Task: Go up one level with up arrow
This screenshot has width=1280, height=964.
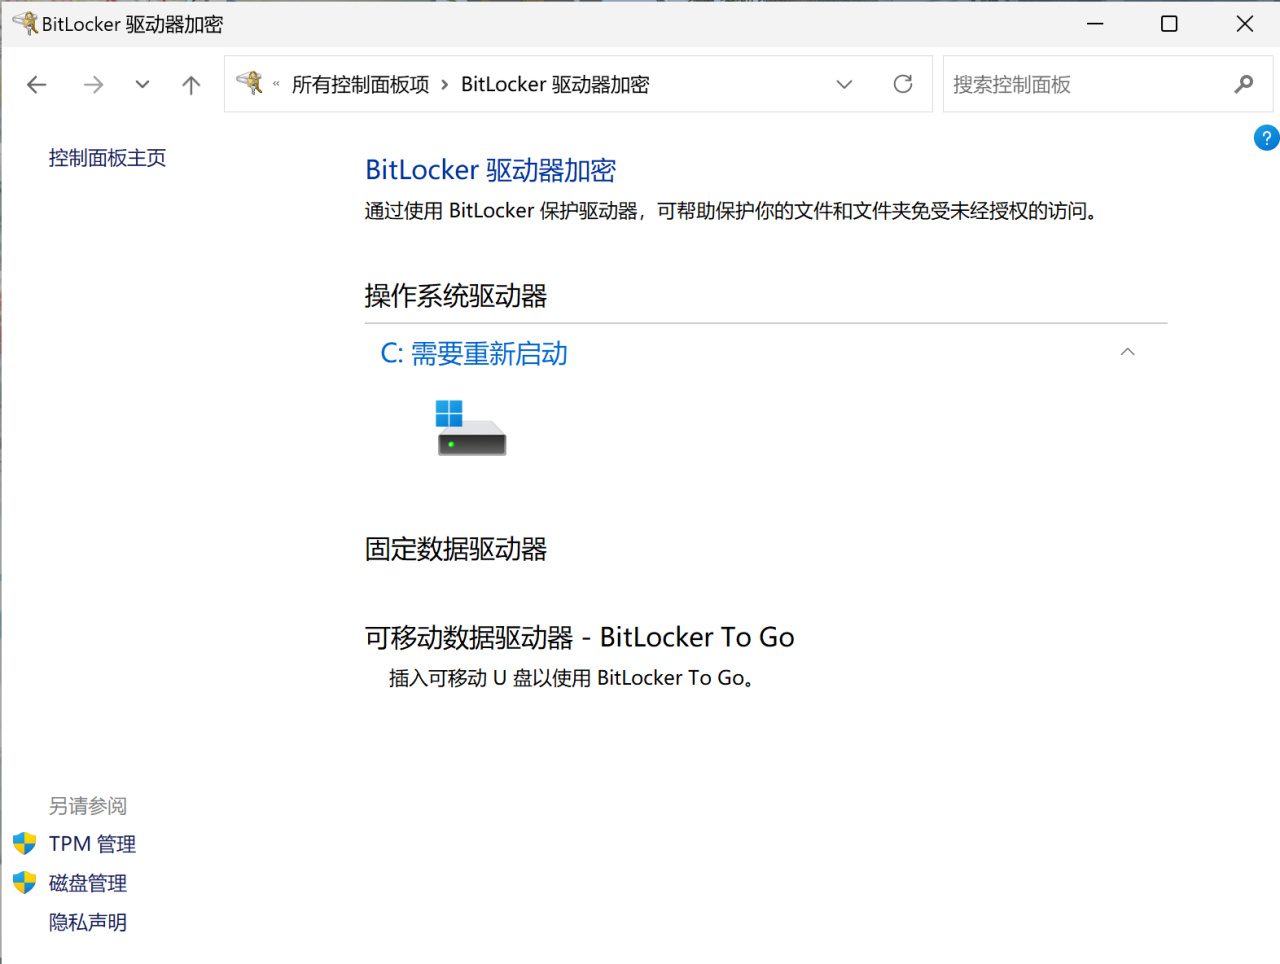Action: coord(191,85)
